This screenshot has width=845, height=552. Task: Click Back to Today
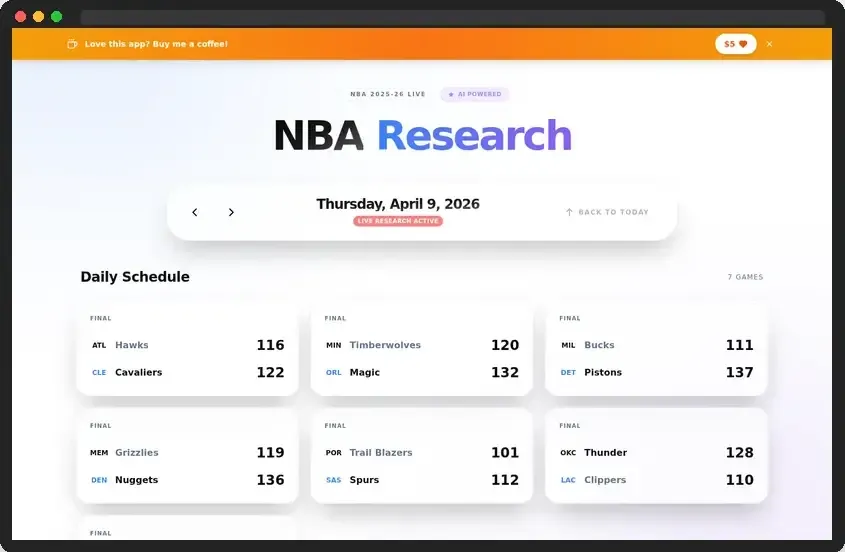607,212
